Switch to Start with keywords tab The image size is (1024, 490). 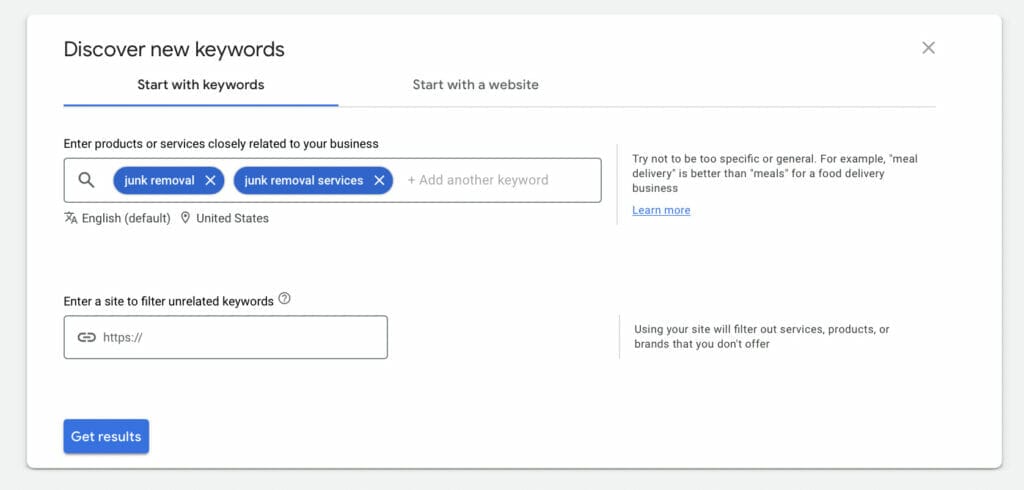[x=200, y=85]
